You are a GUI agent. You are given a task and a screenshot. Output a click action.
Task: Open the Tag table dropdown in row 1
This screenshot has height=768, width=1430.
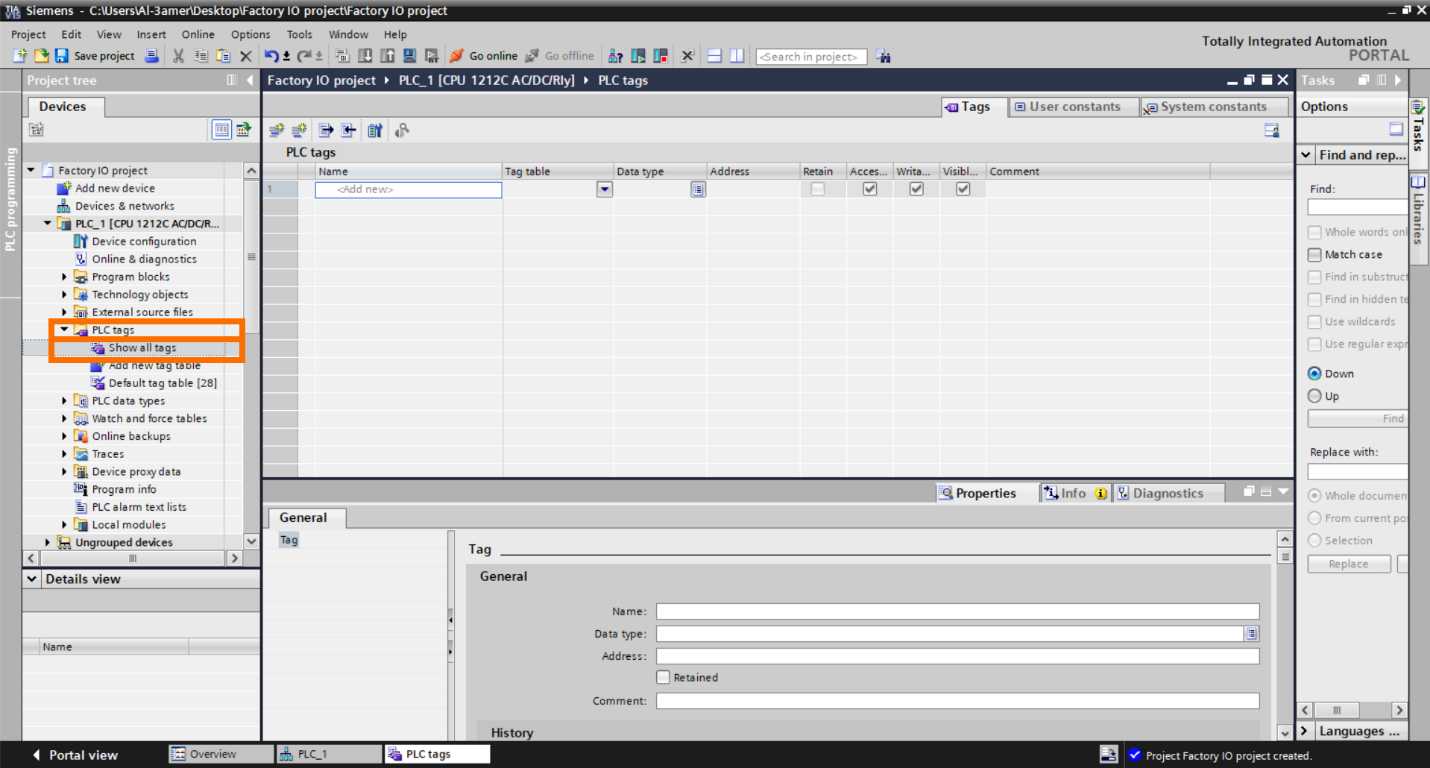pyautogui.click(x=604, y=189)
